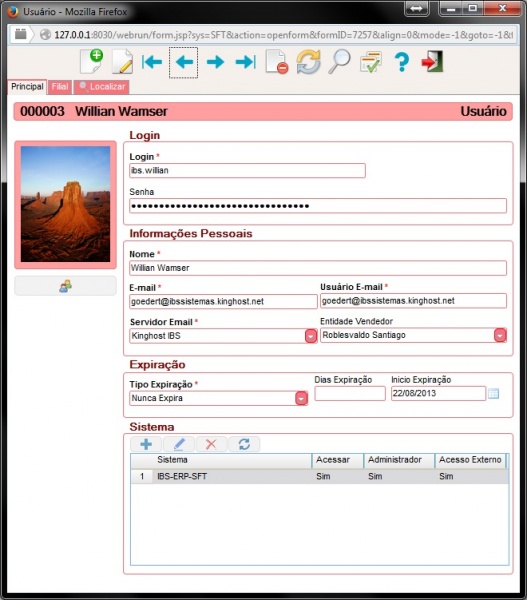527x600 pixels.
Task: Select the IBS-ERP-SFT row in Sistema grid
Action: tap(320, 476)
